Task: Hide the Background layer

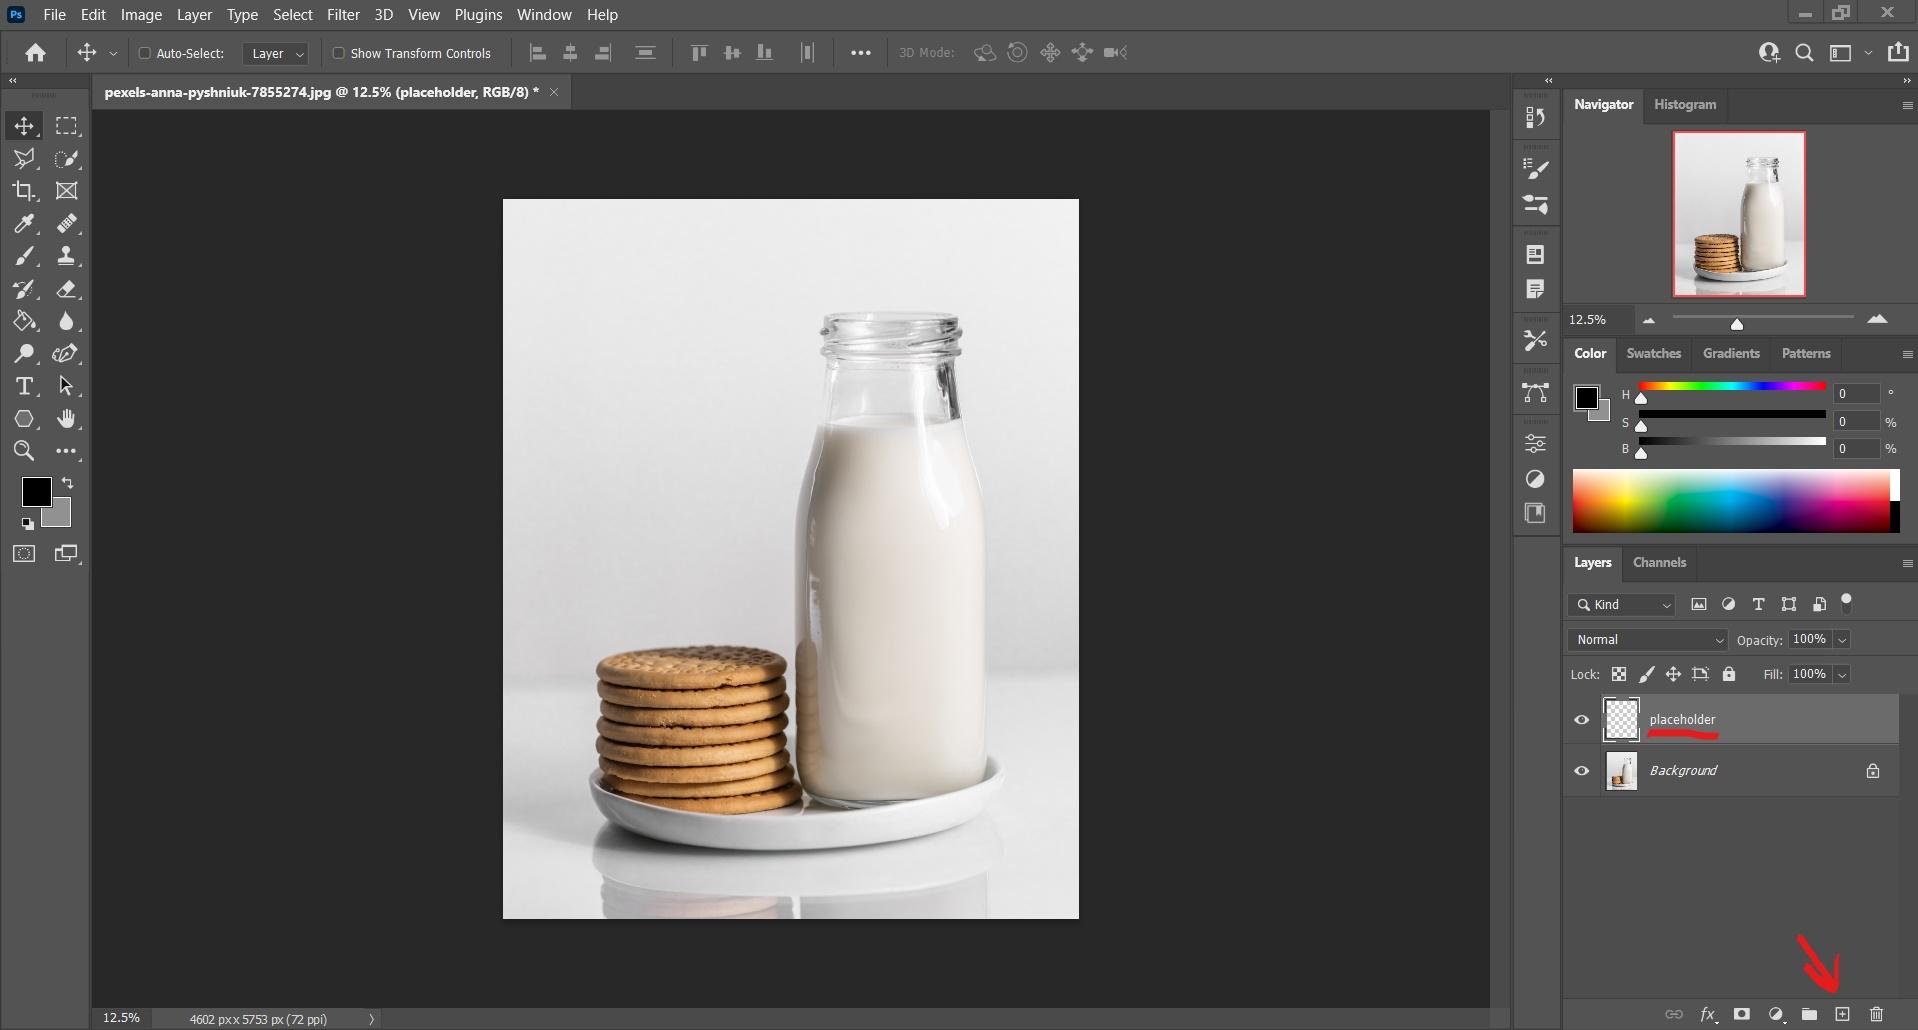Action: point(1581,771)
